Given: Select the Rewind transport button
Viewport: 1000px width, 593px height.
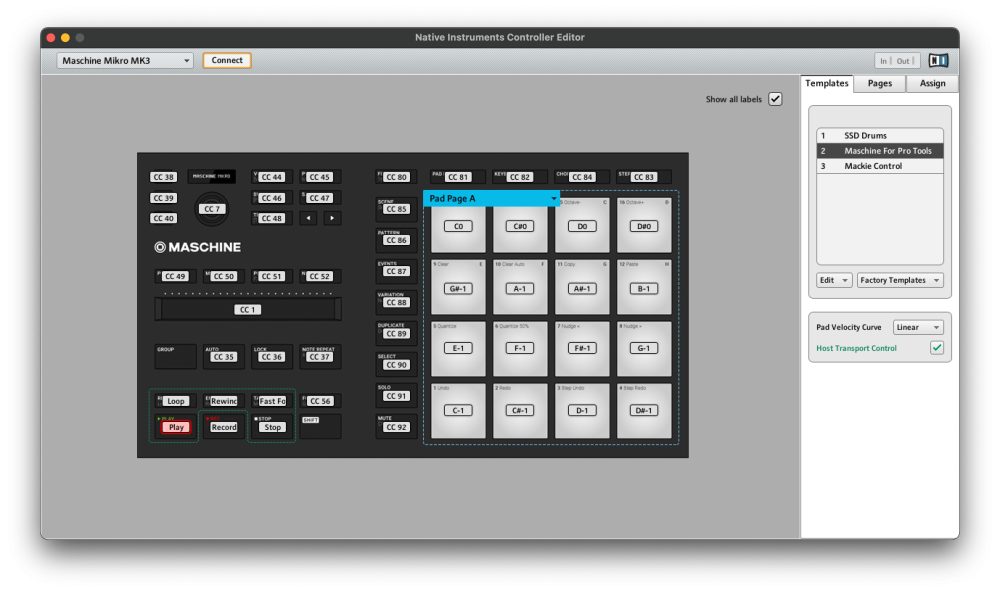Looking at the screenshot, I should coord(224,401).
